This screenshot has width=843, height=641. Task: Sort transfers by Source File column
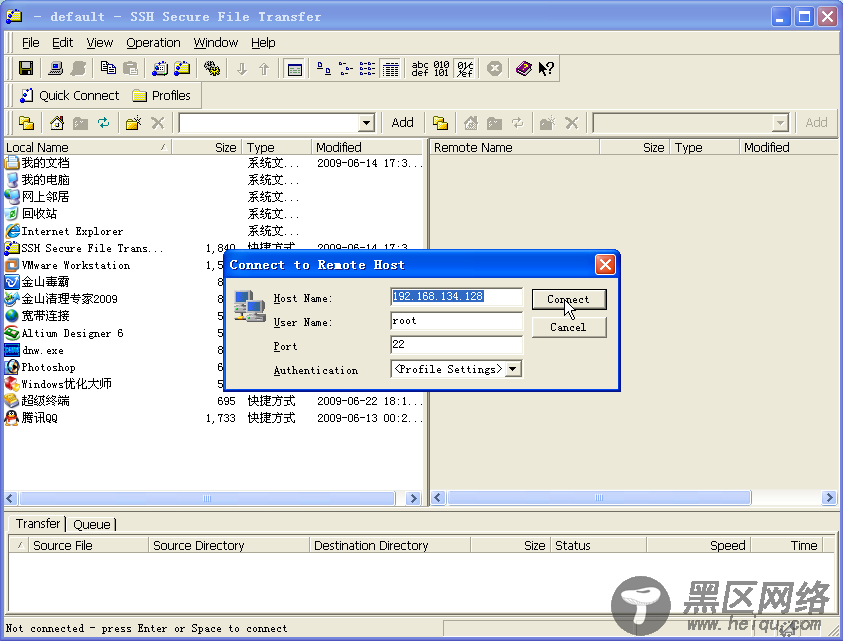[88, 545]
